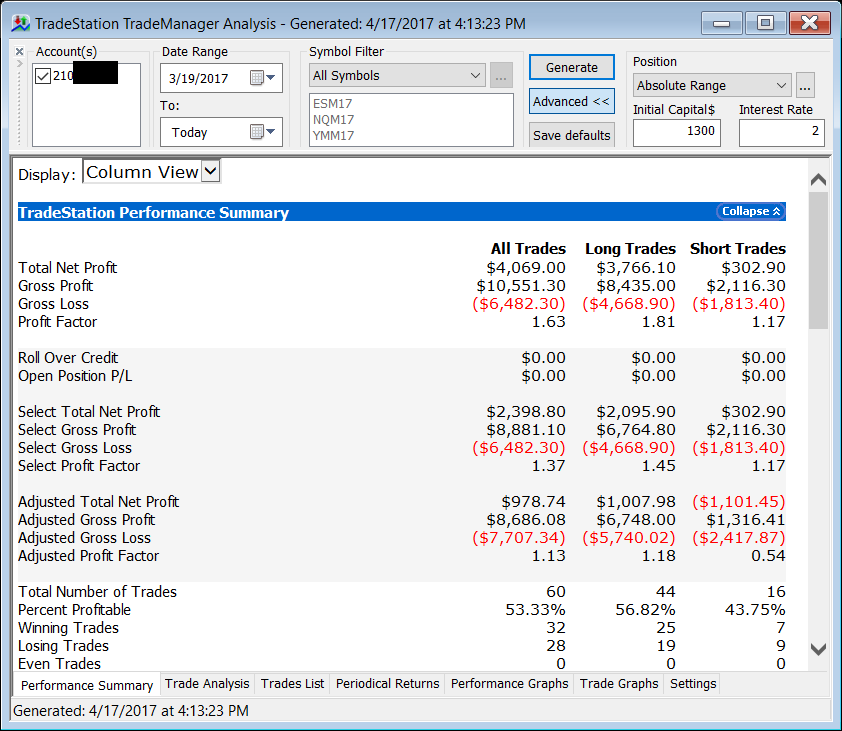This screenshot has width=842, height=731.
Task: Click the Roll Over Credit label
Action: pyautogui.click(x=68, y=358)
